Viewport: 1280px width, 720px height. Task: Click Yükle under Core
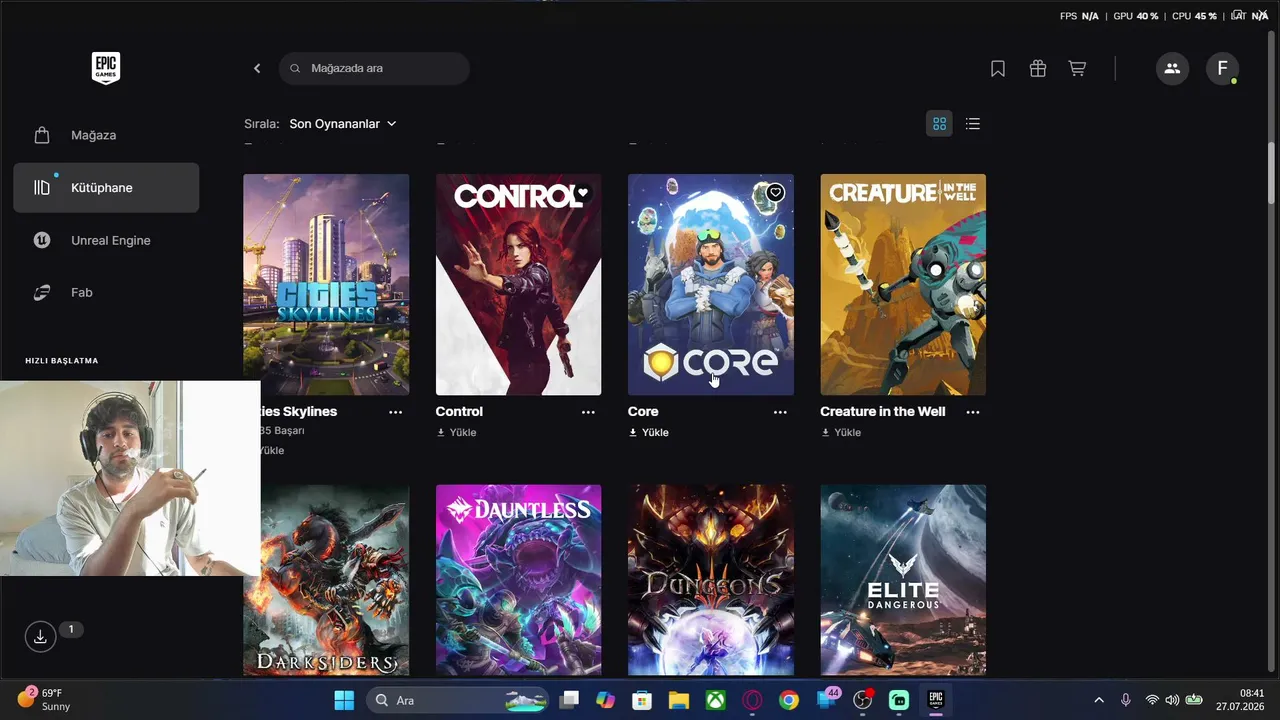point(649,433)
